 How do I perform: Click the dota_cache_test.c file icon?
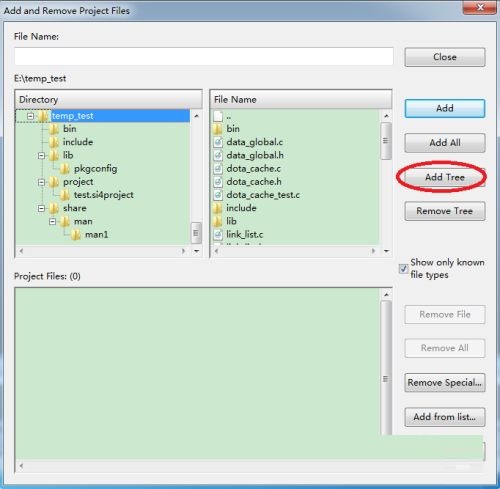[218, 195]
